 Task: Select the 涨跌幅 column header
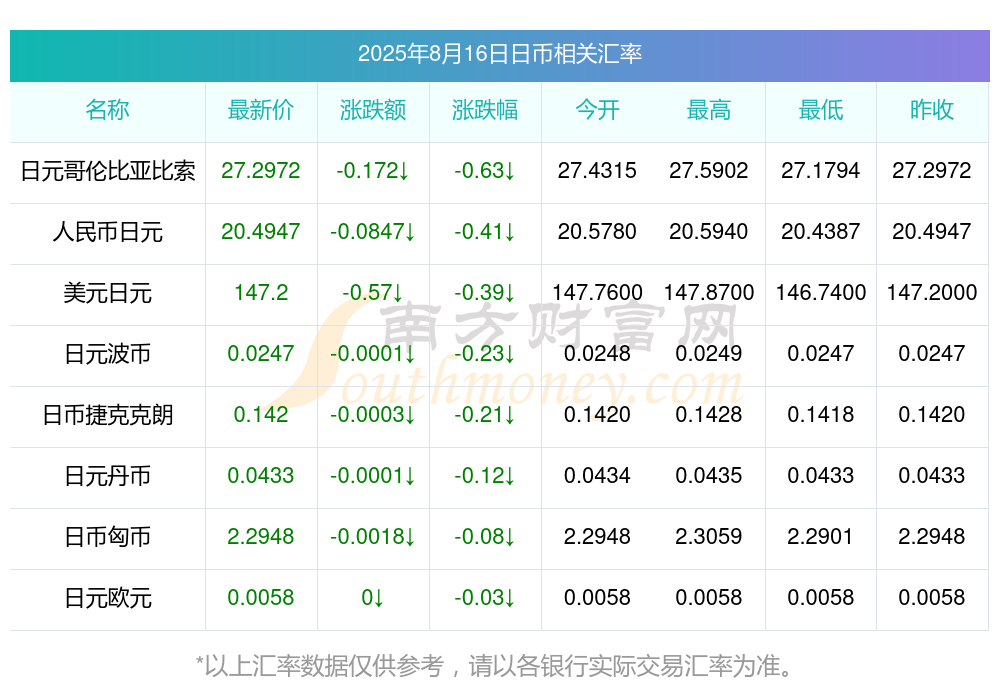pos(485,110)
